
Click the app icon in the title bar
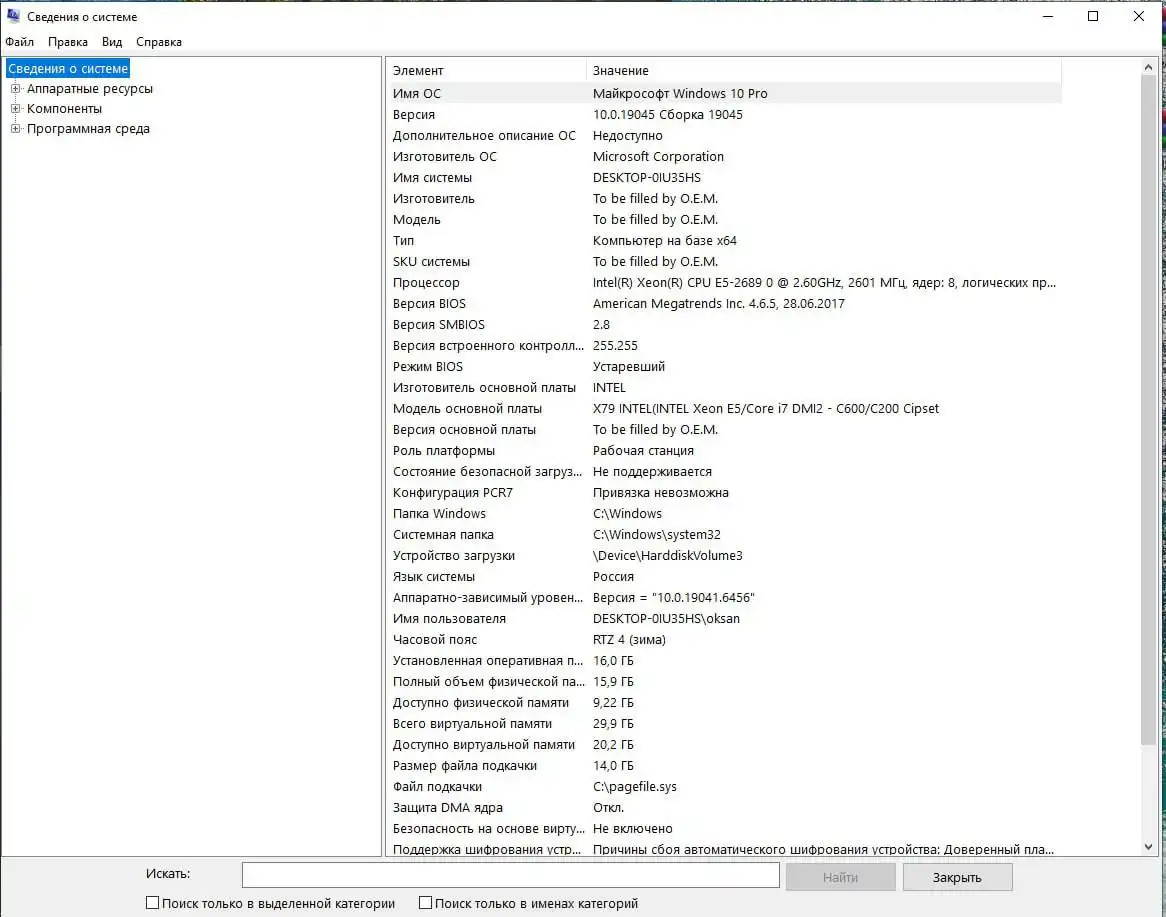pos(14,16)
